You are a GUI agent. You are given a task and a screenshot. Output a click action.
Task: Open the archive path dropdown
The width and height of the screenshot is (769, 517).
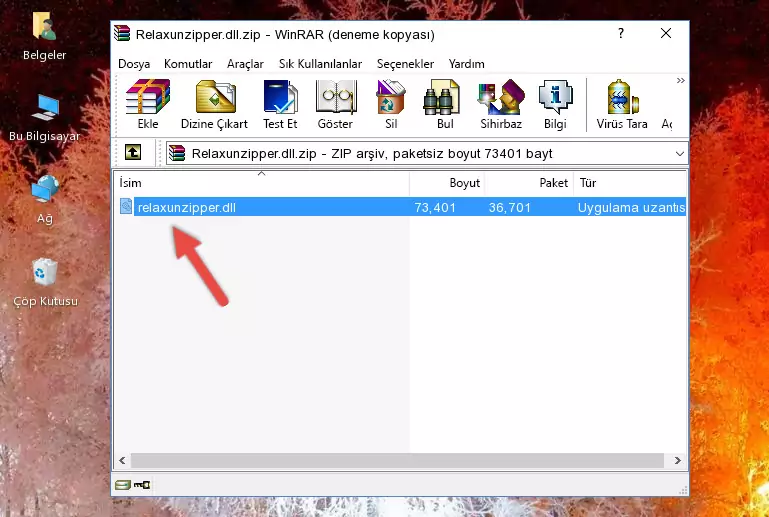click(x=680, y=154)
